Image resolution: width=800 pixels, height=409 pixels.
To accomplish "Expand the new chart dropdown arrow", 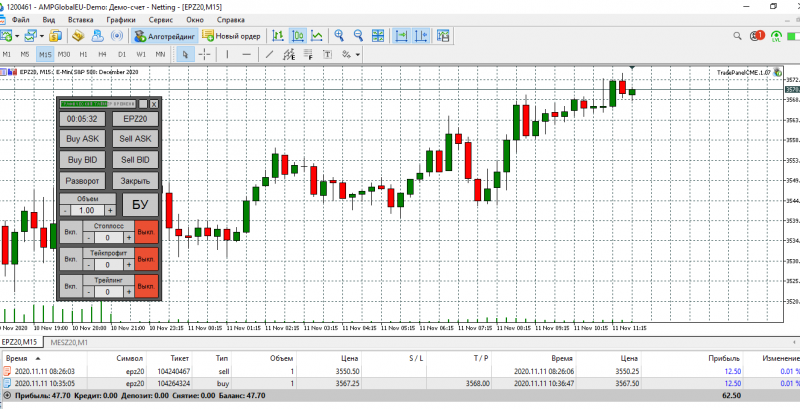I will point(18,36).
